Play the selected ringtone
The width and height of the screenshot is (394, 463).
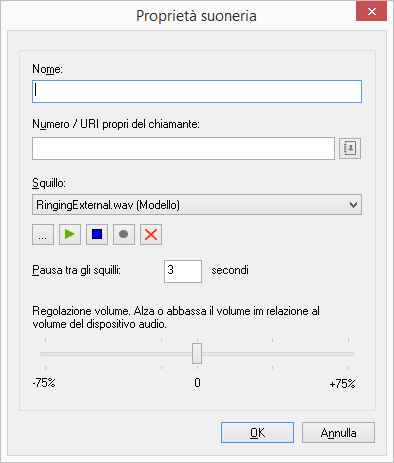click(70, 234)
